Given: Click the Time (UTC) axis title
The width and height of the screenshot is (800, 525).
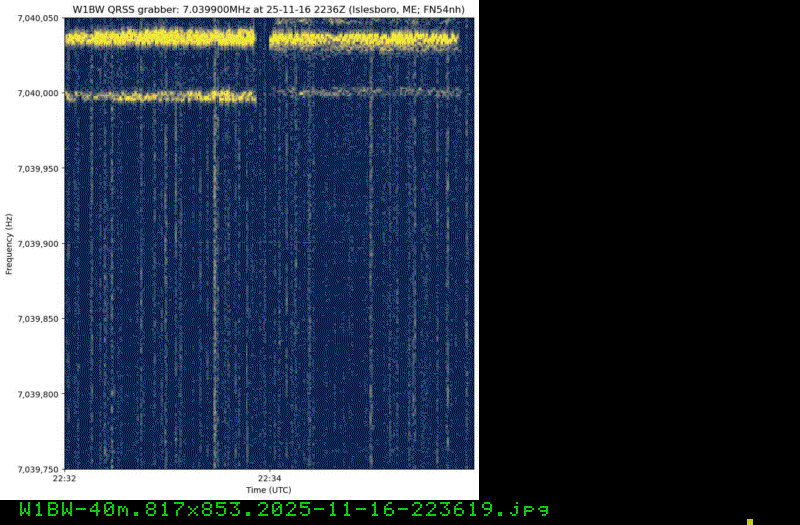Looking at the screenshot, I should (269, 490).
